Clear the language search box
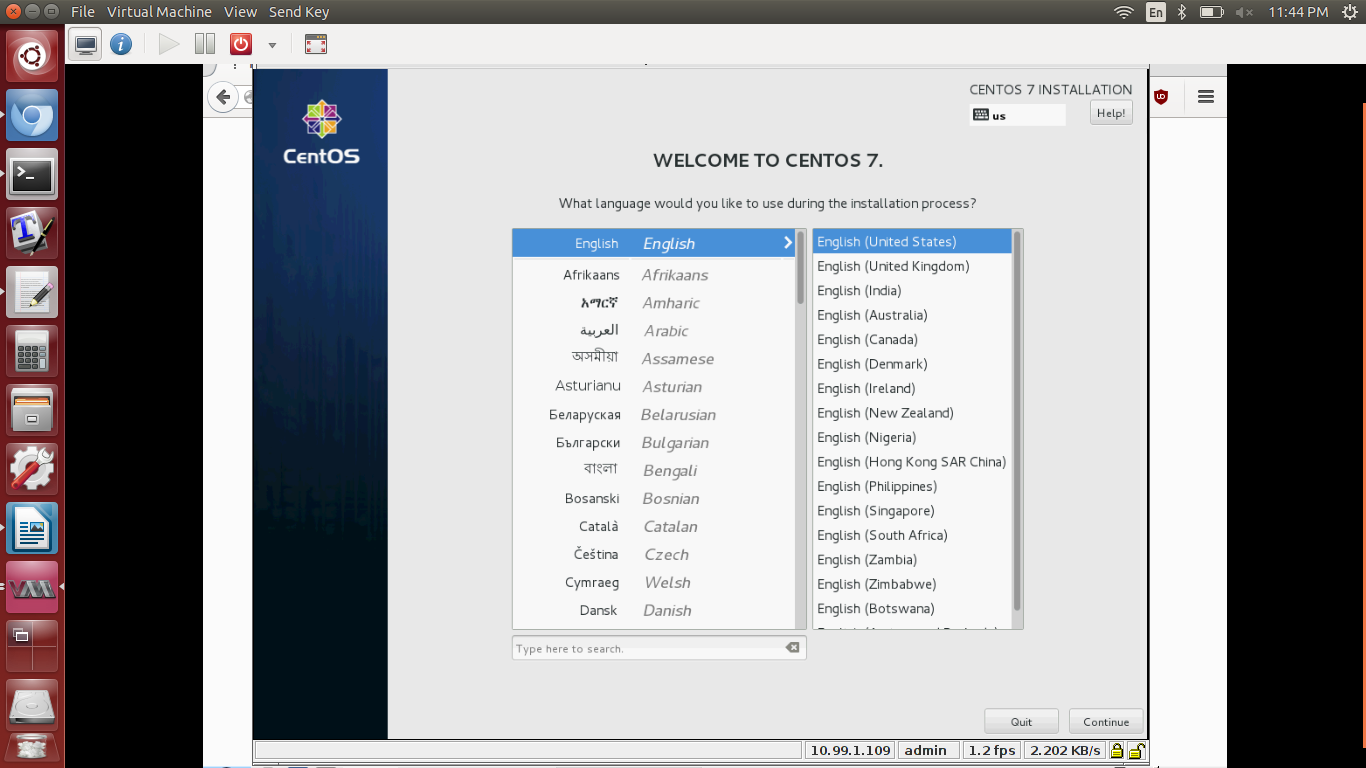The width and height of the screenshot is (1366, 768). coord(793,647)
